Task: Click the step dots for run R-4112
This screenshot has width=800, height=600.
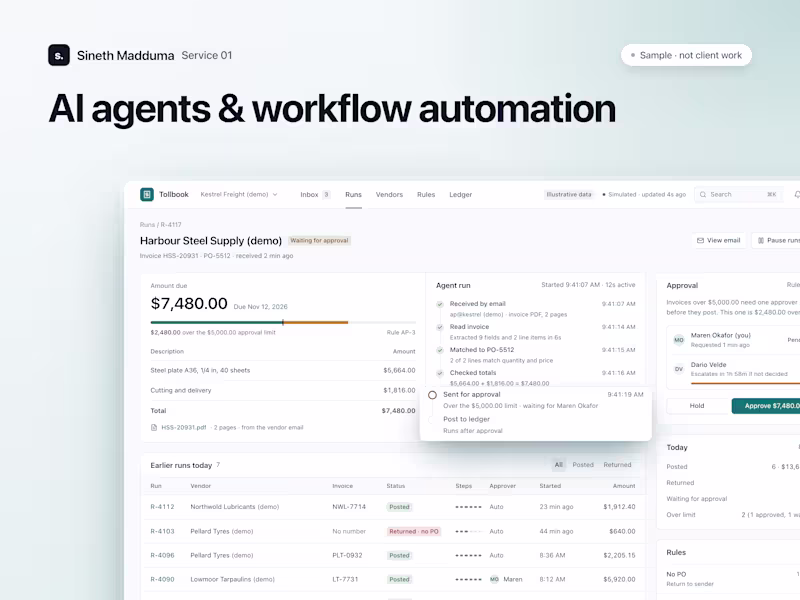Action: 468,507
